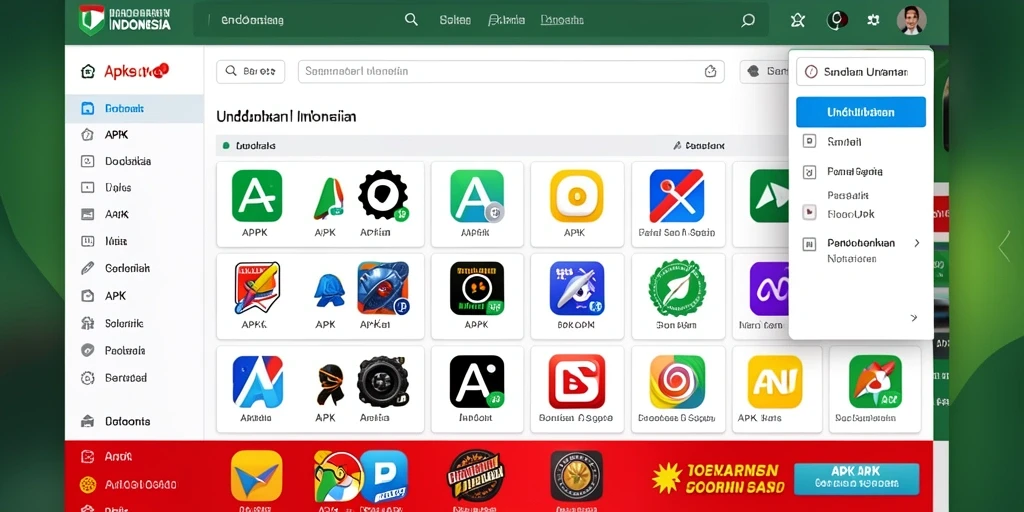Click the magnifier icon in the green header
This screenshot has width=1024, height=512.
[x=411, y=20]
